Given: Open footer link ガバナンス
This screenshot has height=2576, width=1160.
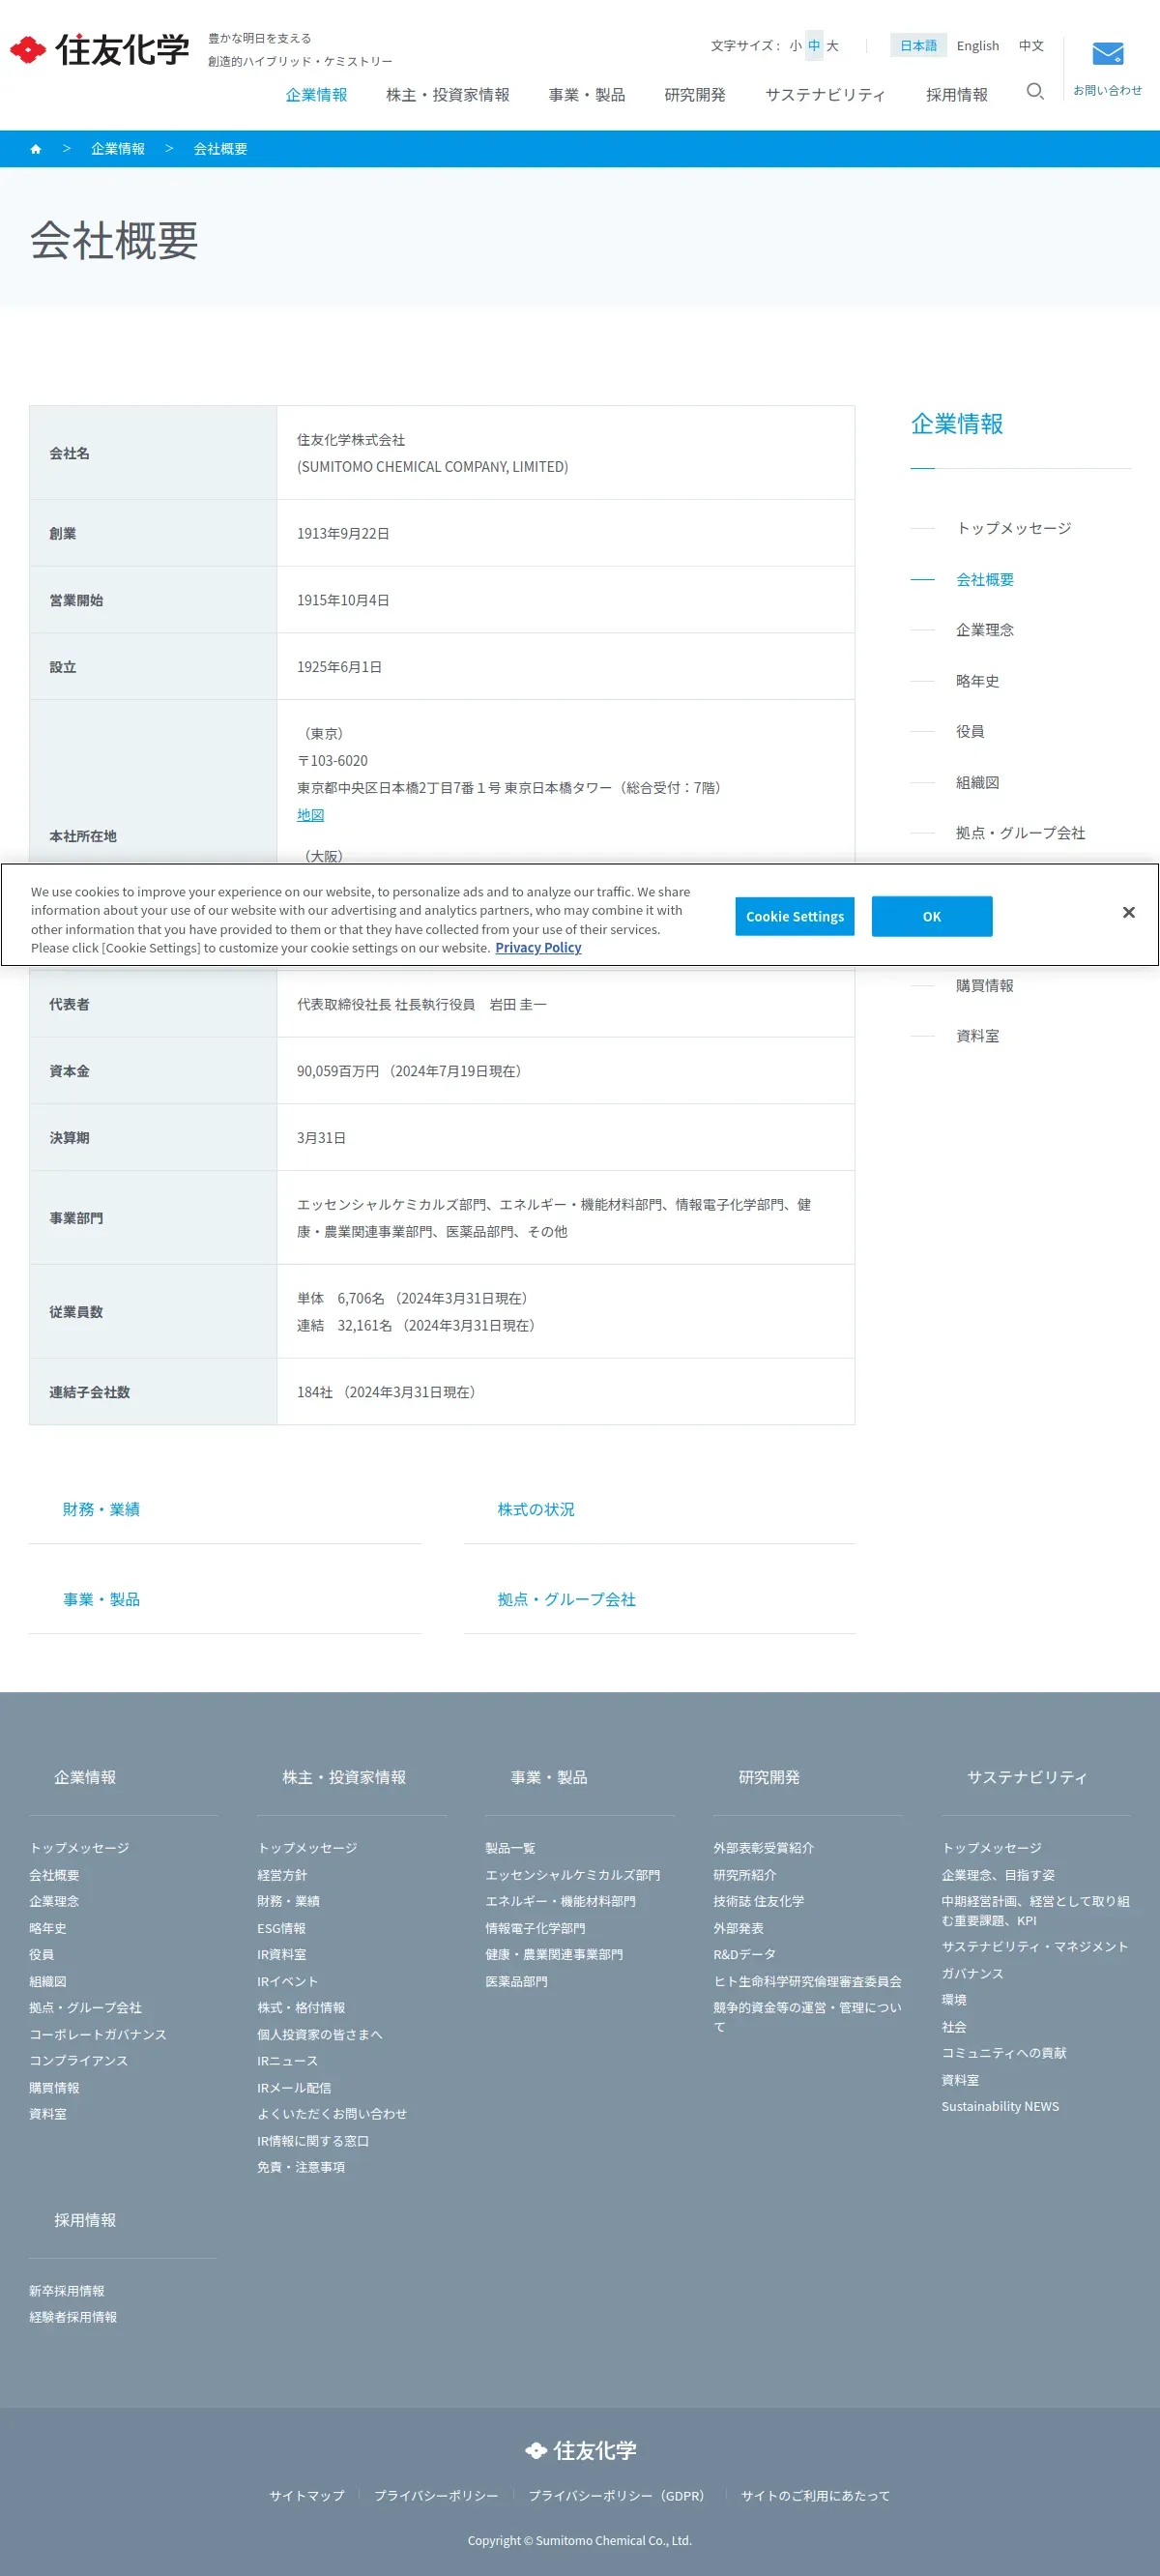Looking at the screenshot, I should point(972,1974).
